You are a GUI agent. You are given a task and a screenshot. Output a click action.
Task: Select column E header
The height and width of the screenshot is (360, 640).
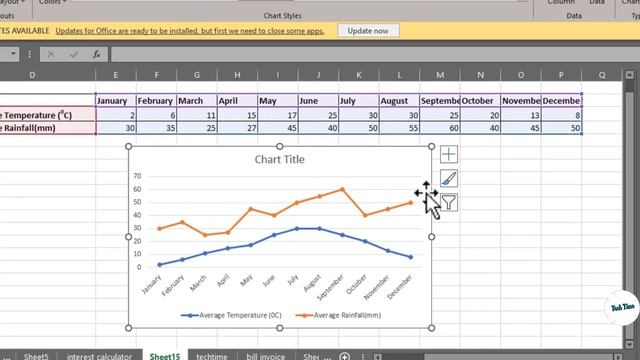116,75
